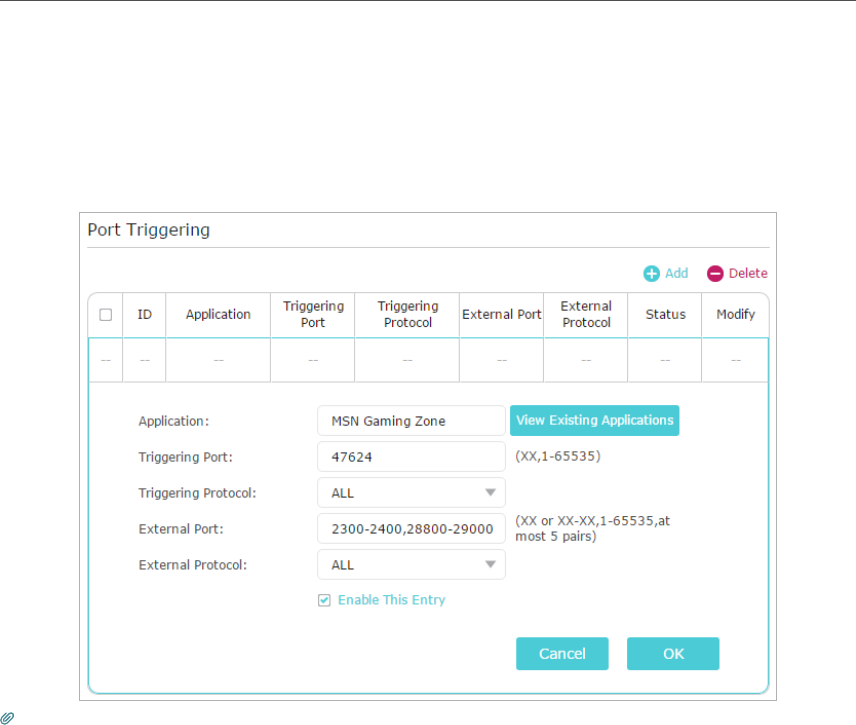This screenshot has width=856, height=725.
Task: Click the Status column header
Action: (665, 314)
